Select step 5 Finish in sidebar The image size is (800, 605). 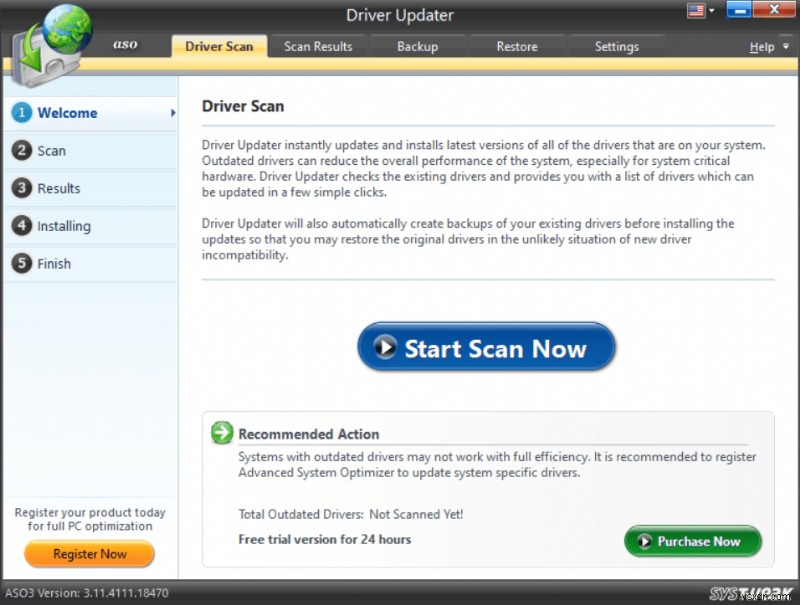[90, 264]
